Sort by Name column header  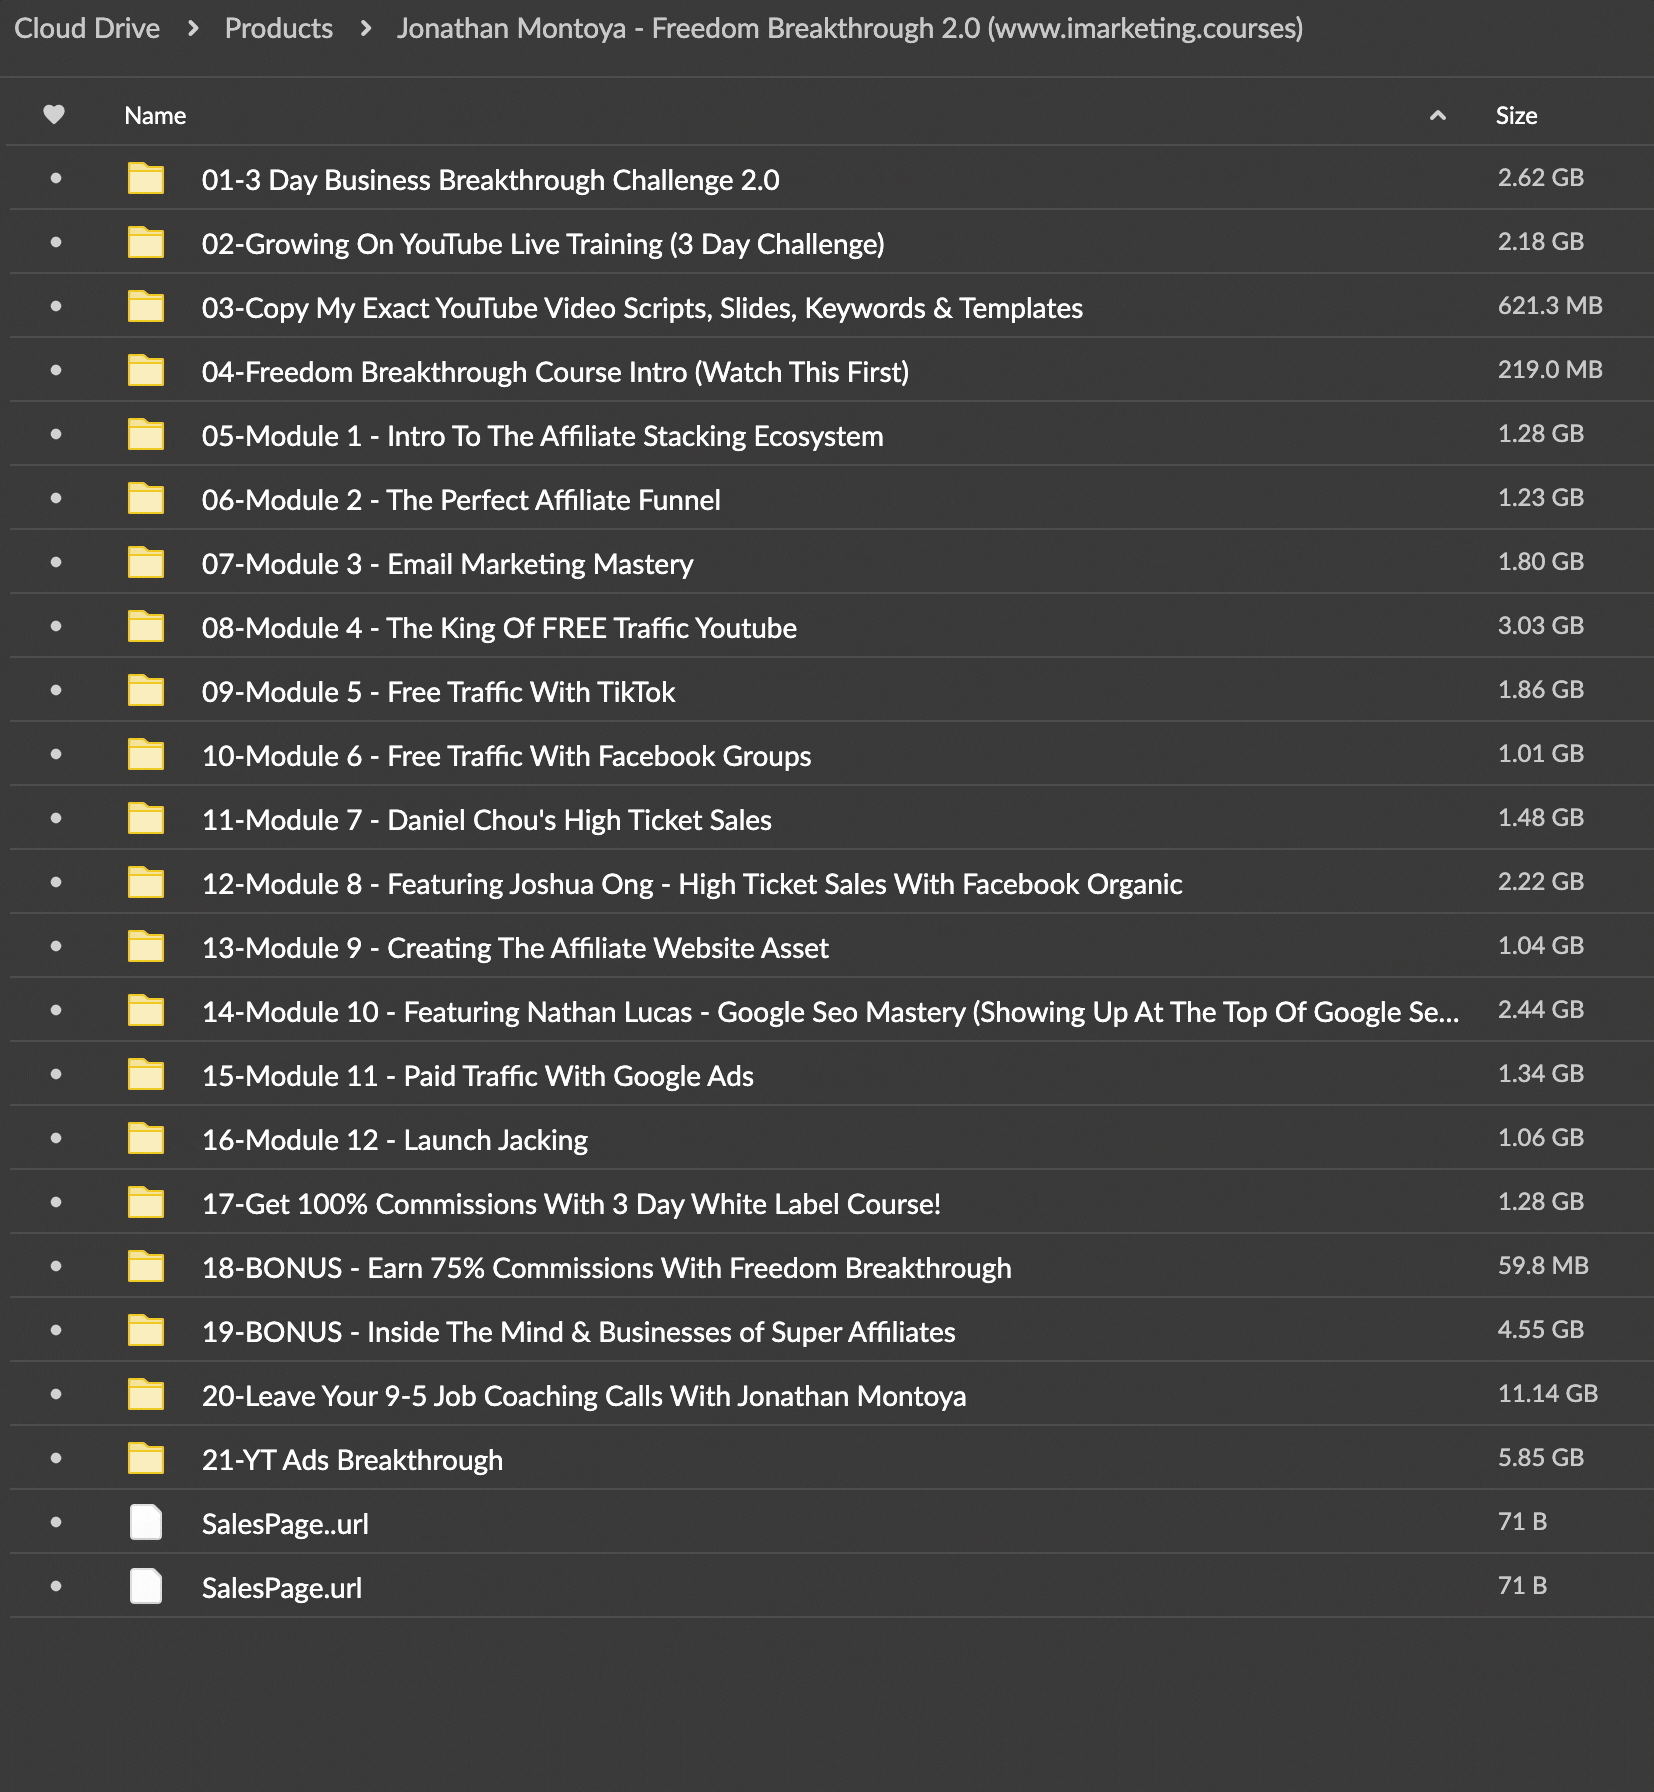155,116
